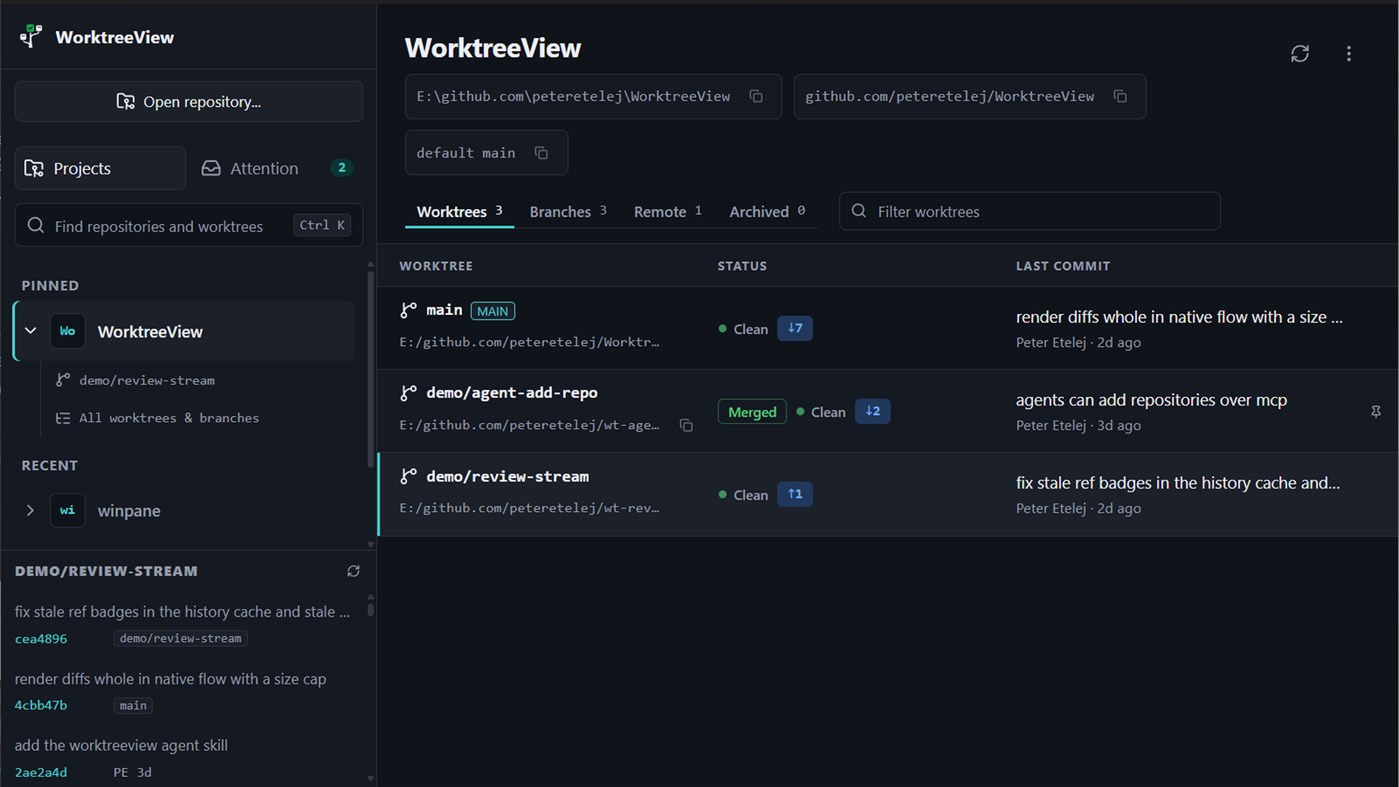Image resolution: width=1399 pixels, height=787 pixels.
Task: Focus the Find repositories and worktrees field
Action: pyautogui.click(x=189, y=226)
